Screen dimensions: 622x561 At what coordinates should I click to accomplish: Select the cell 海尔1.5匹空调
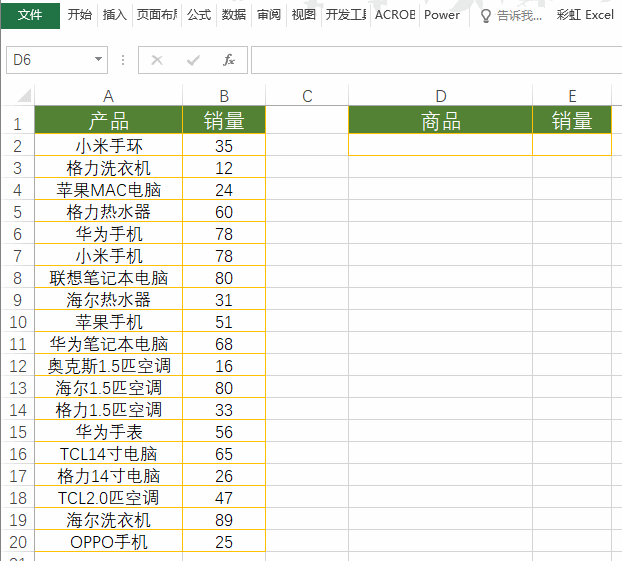click(108, 388)
